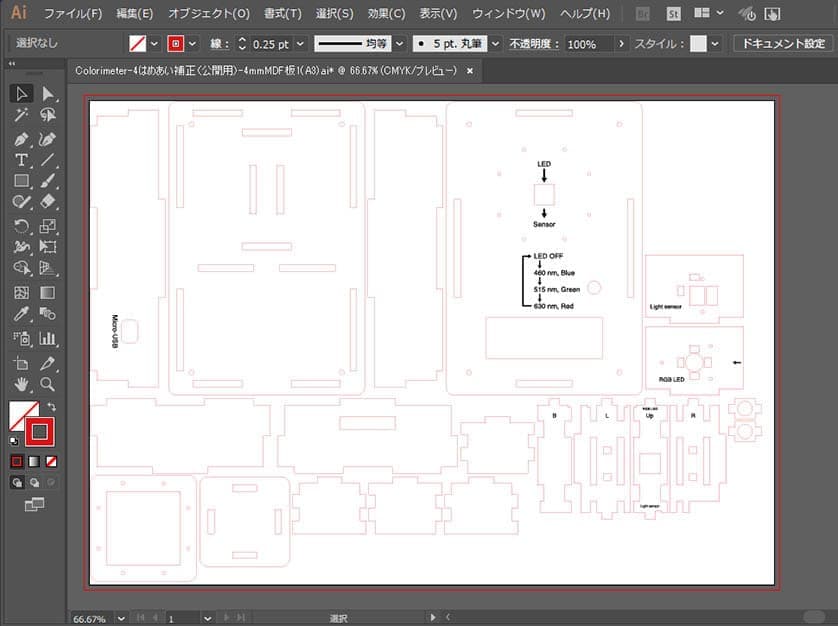The height and width of the screenshot is (626, 838).
Task: Set paint to None mode
Action: (x=52, y=461)
